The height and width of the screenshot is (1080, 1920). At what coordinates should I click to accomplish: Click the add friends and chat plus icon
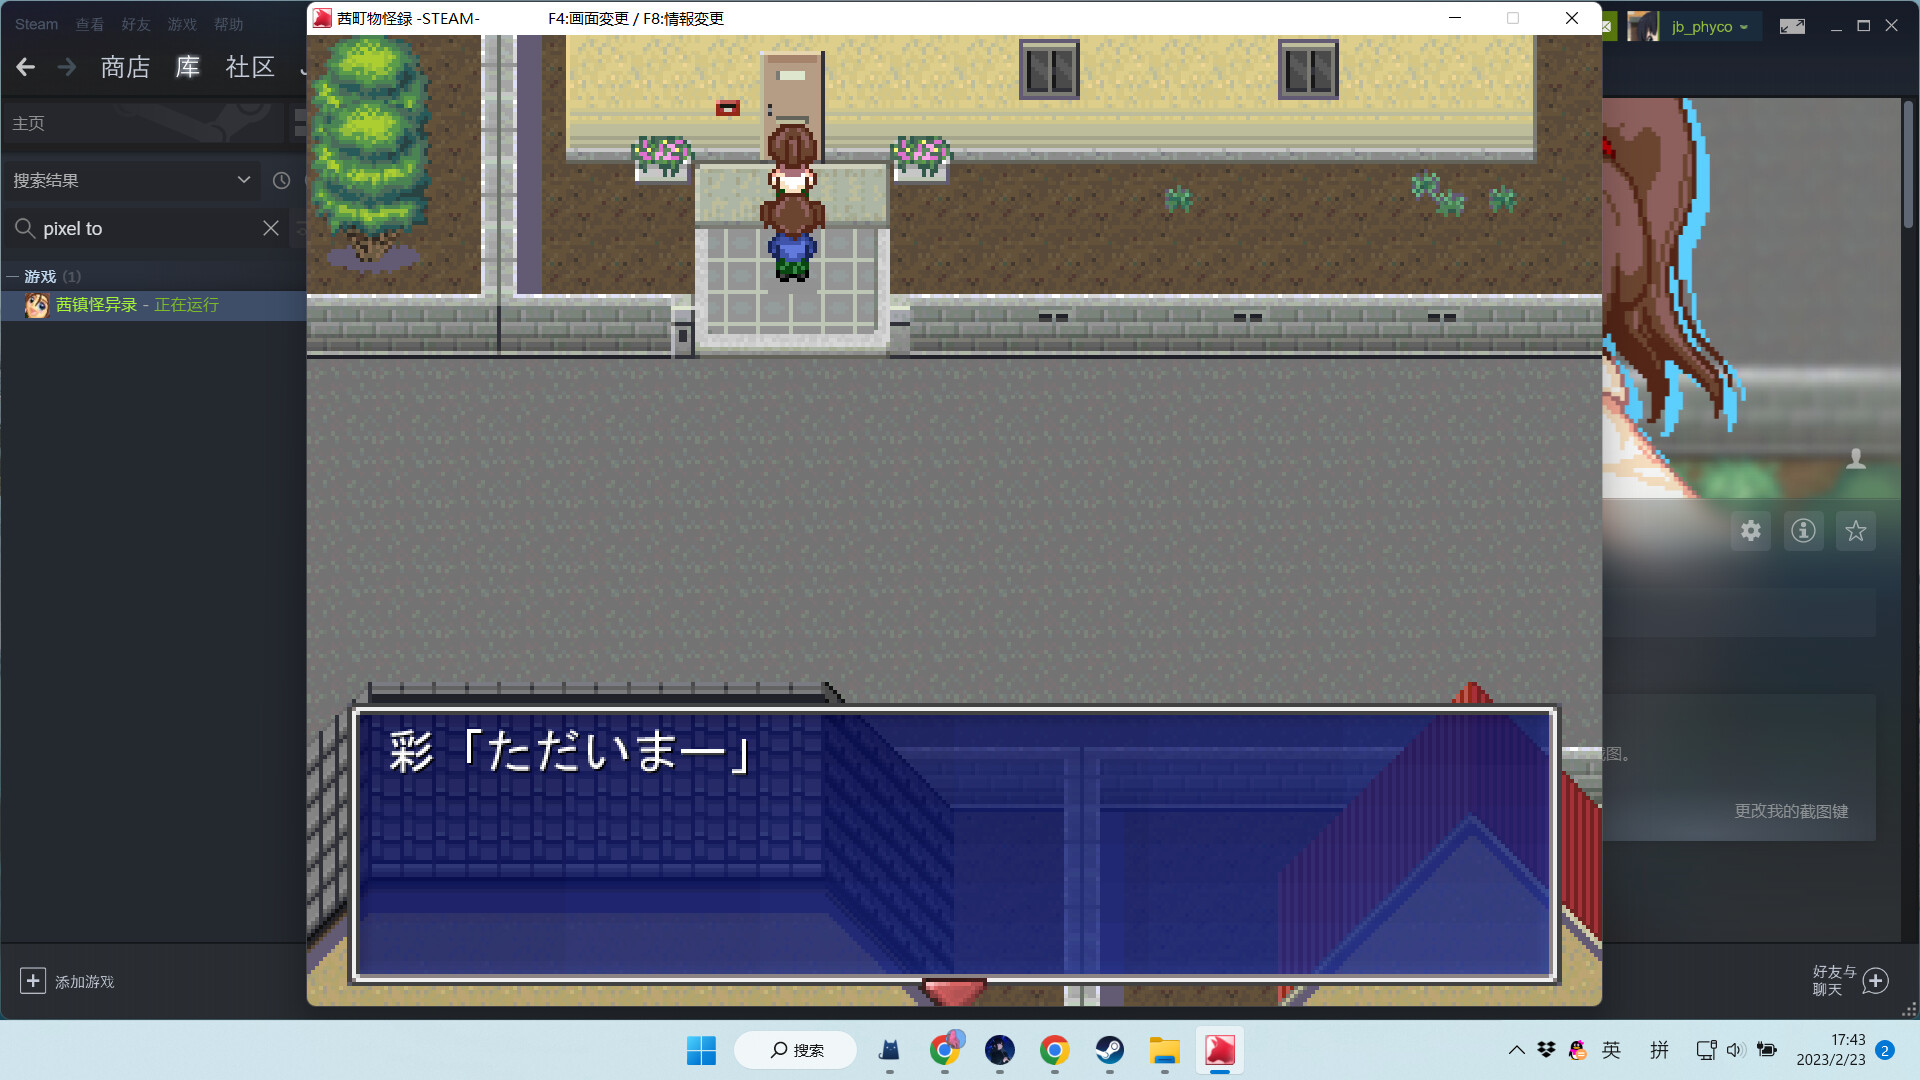point(1876,981)
